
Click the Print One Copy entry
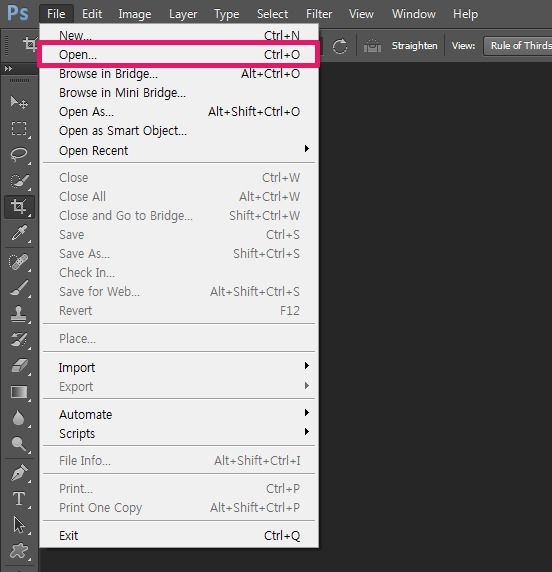pos(179,507)
